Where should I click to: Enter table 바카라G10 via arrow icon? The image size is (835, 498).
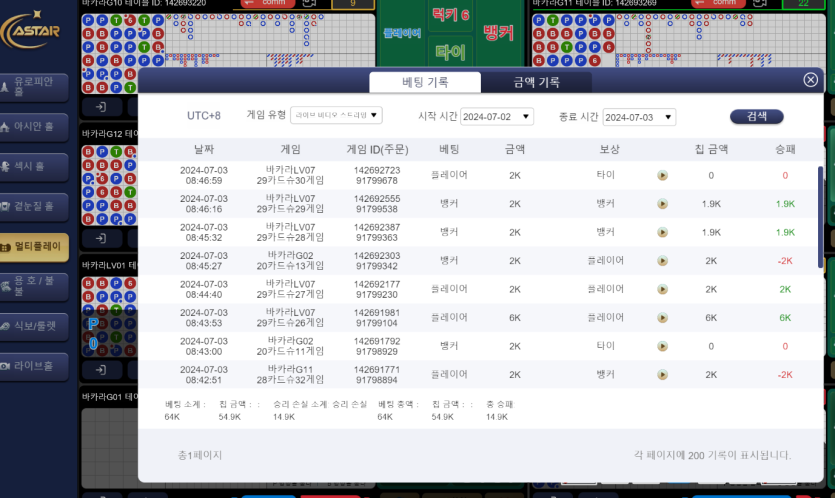point(101,107)
